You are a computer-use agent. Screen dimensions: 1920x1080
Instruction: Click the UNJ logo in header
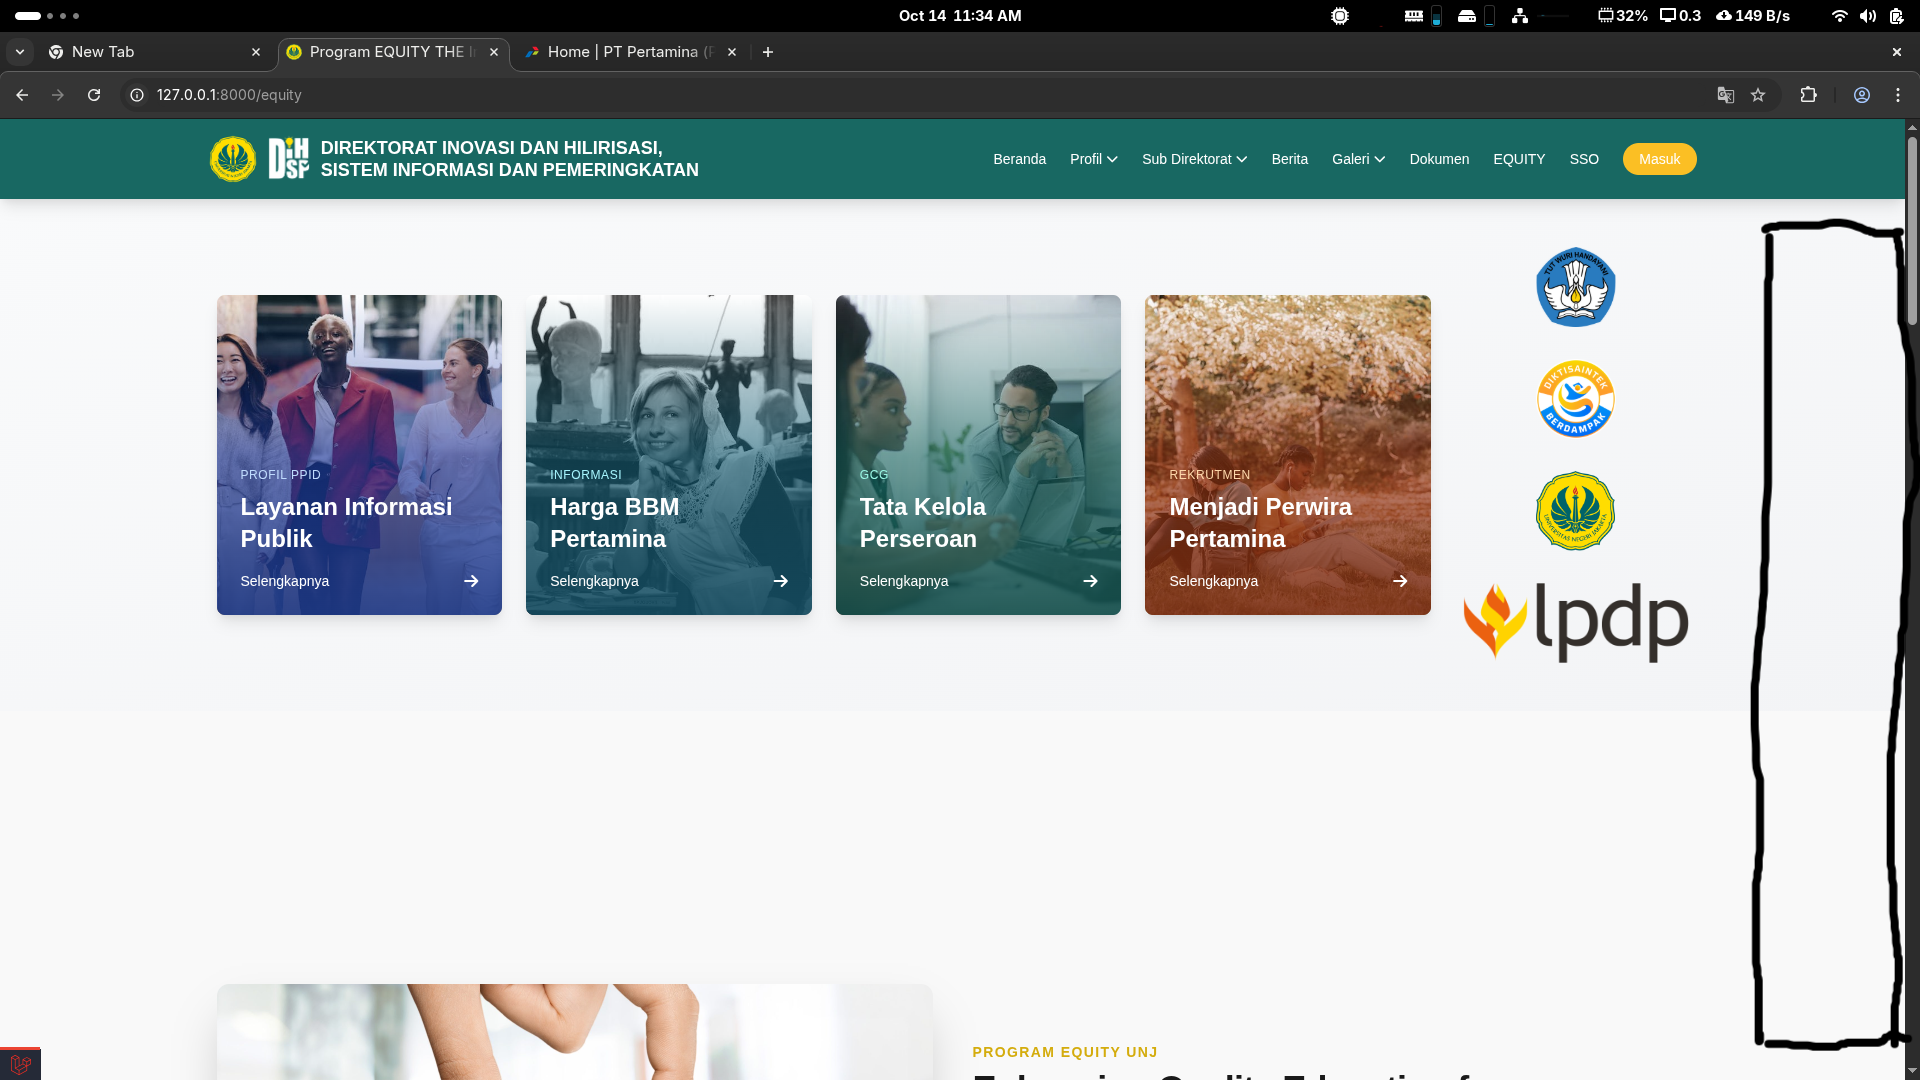(x=232, y=159)
